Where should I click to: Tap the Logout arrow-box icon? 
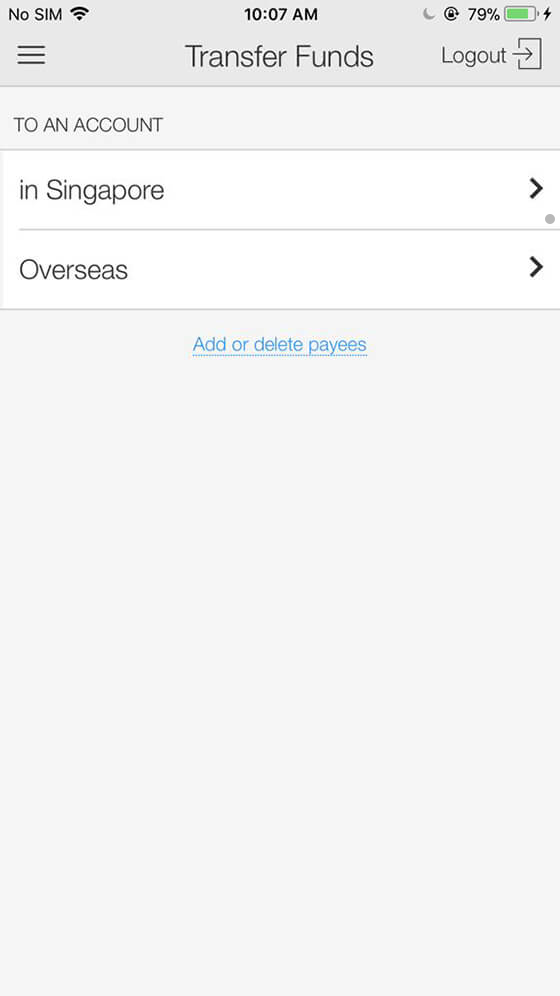coord(528,54)
